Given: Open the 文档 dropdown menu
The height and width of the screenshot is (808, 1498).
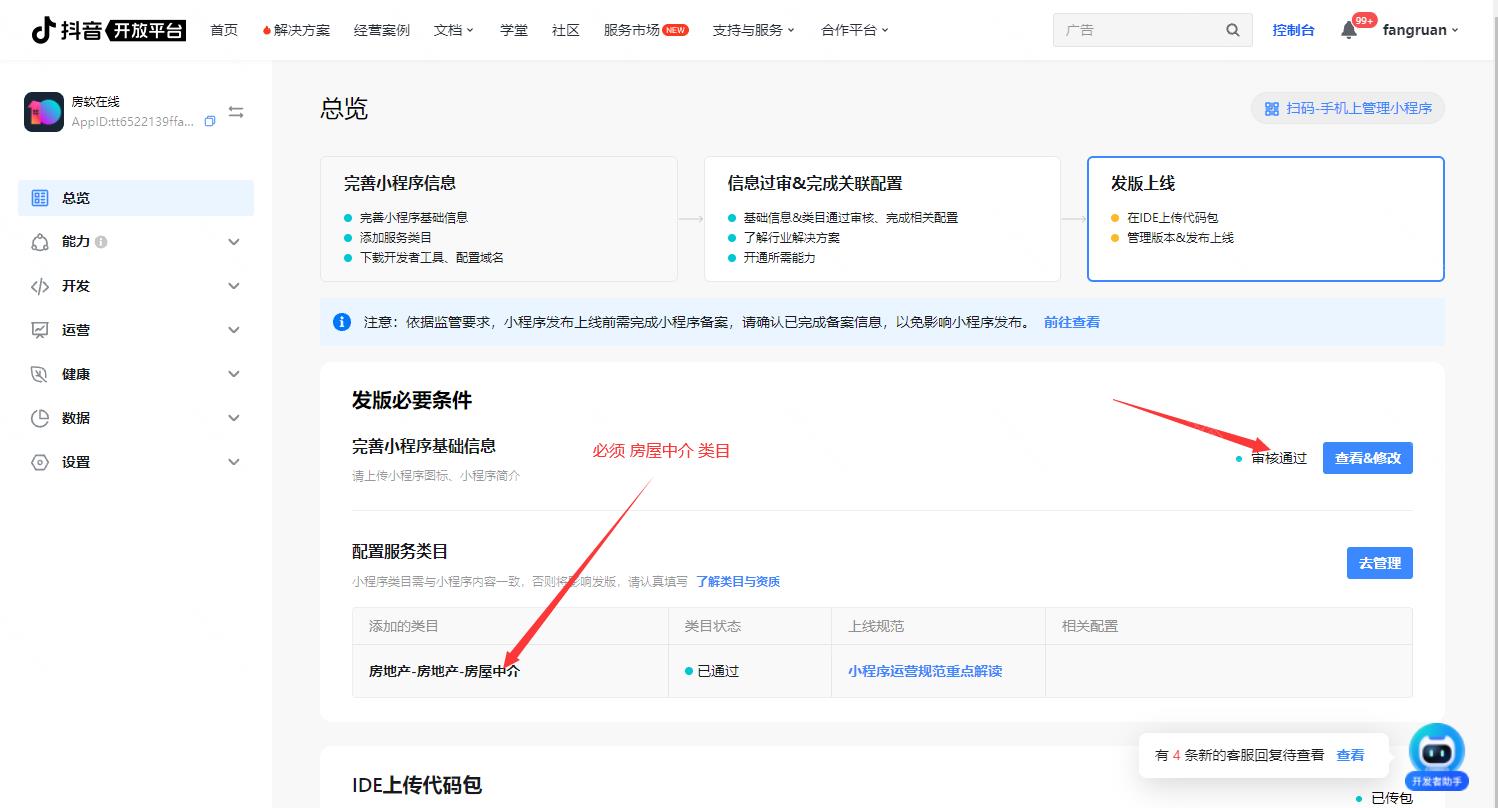Looking at the screenshot, I should click(x=454, y=30).
